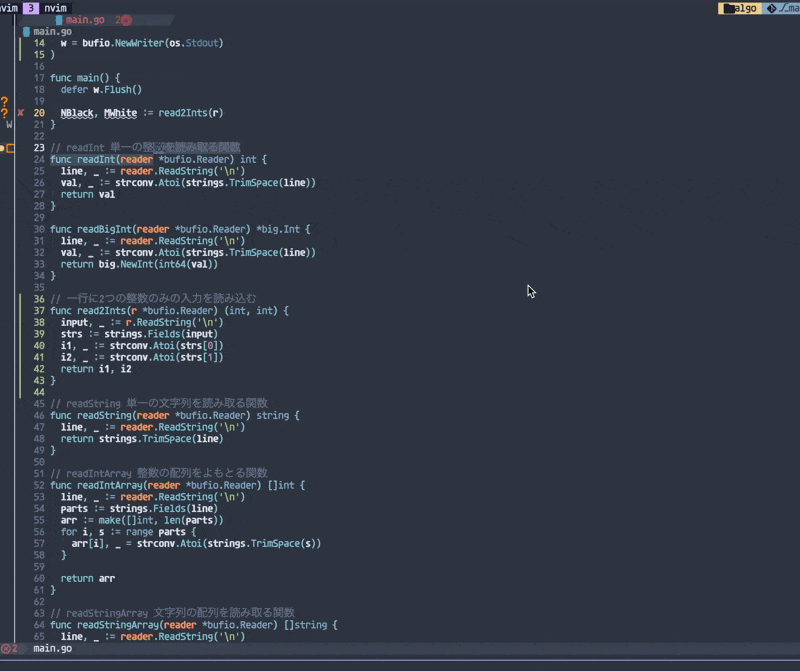
Task: Click the 'defer w.Flush()' statement
Action: coord(101,90)
